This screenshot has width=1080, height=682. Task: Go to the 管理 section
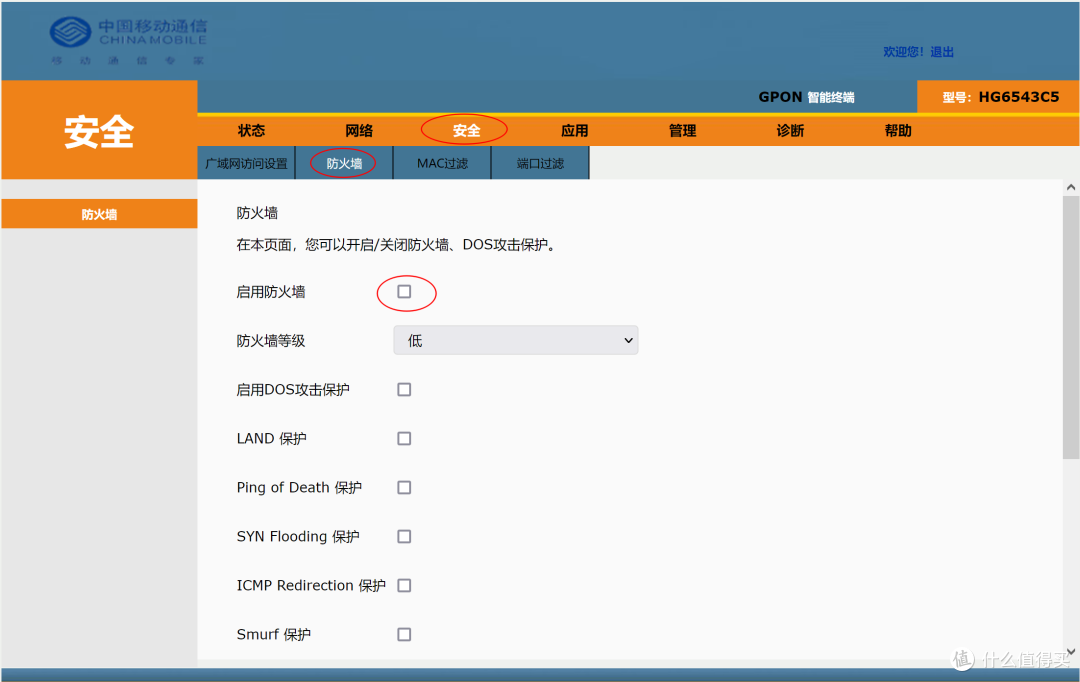682,130
